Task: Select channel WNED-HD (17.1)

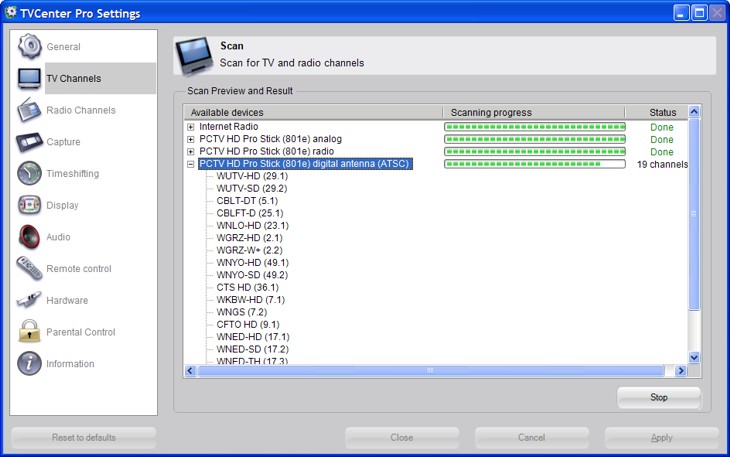Action: click(x=253, y=336)
